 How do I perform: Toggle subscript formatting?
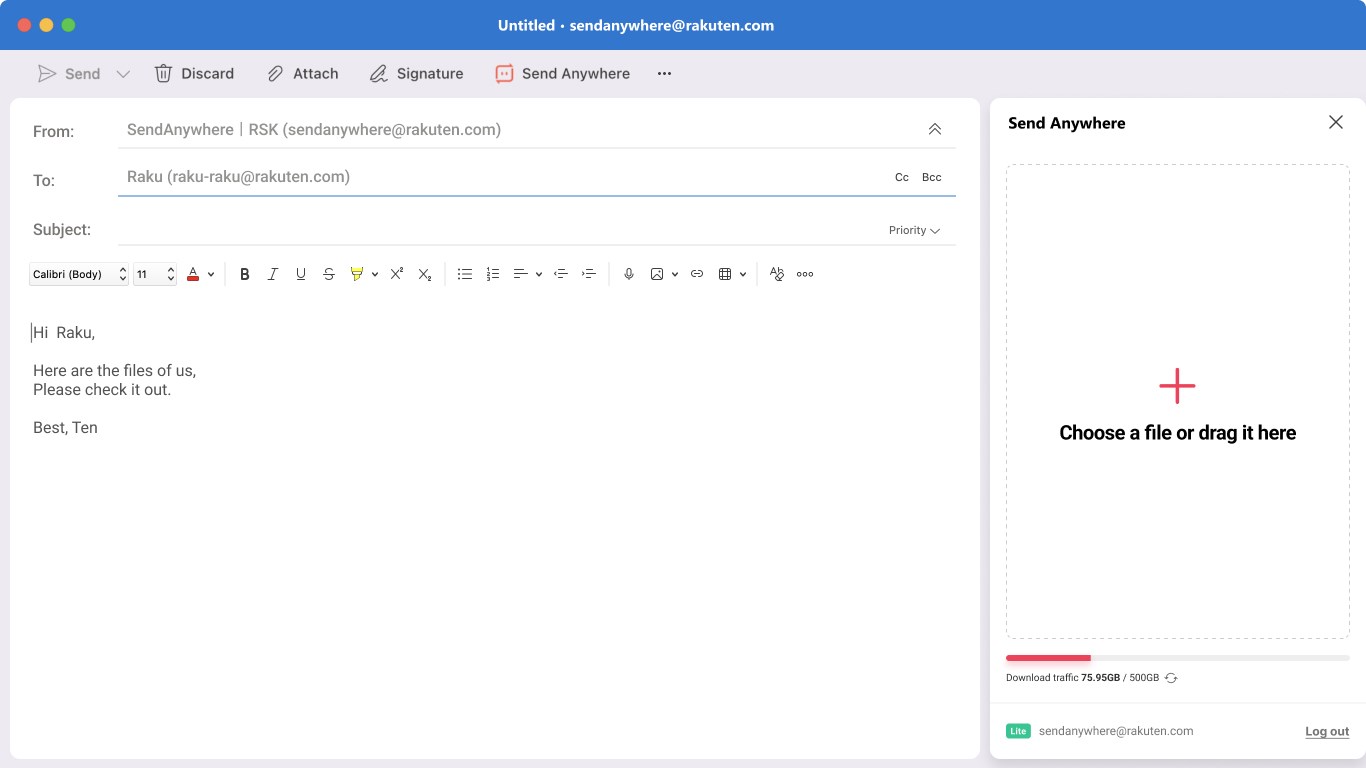[425, 274]
